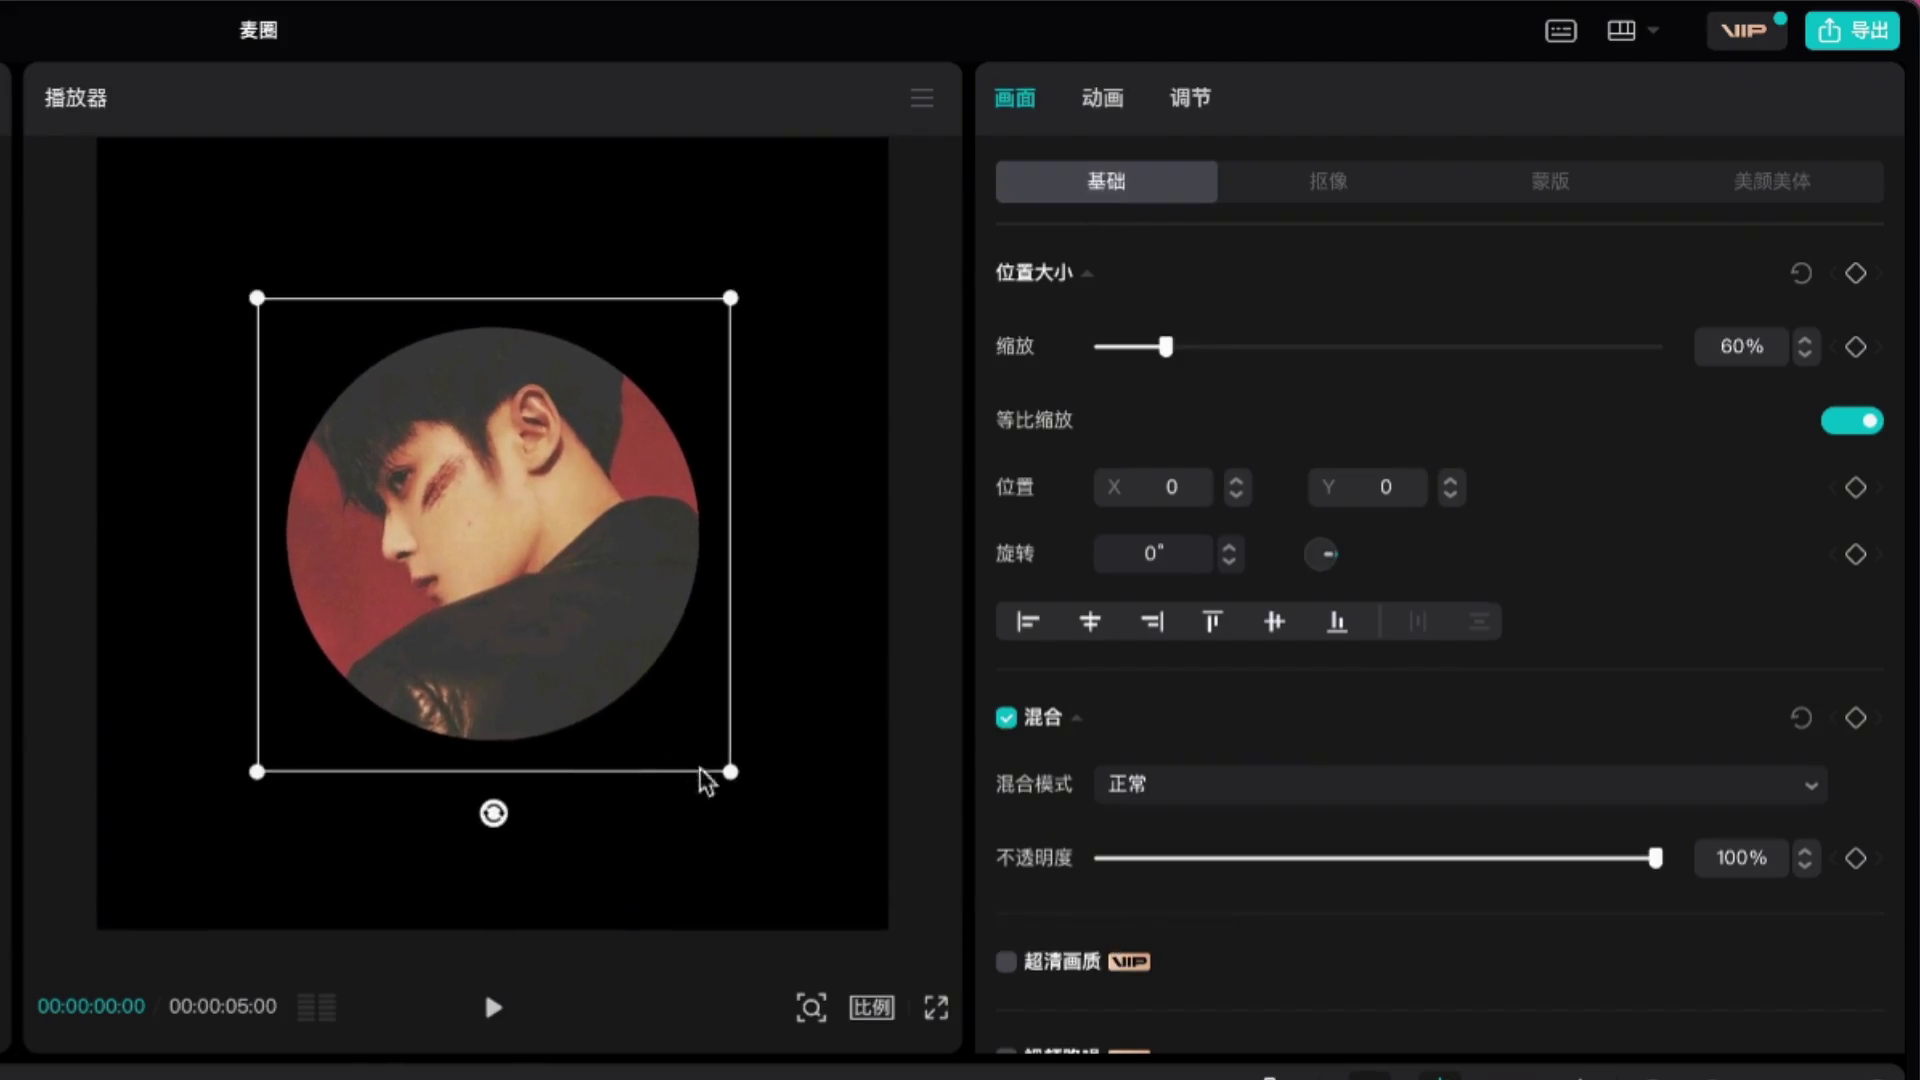Viewport: 1920px width, 1080px height.
Task: Click the vertical top align icon
Action: (x=1213, y=621)
